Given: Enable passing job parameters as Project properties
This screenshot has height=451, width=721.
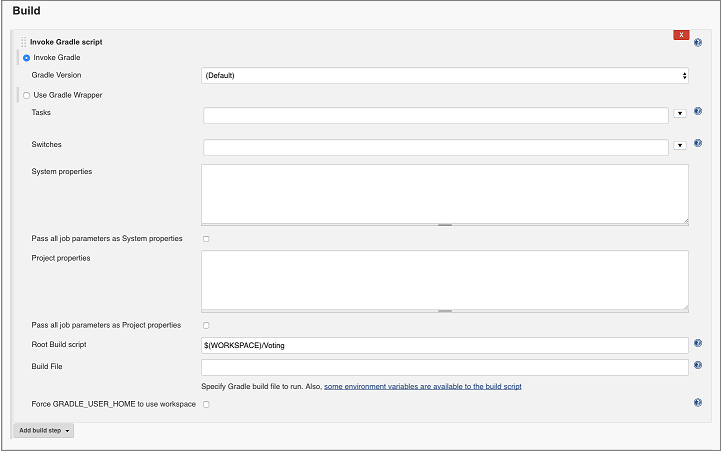Looking at the screenshot, I should [x=206, y=325].
